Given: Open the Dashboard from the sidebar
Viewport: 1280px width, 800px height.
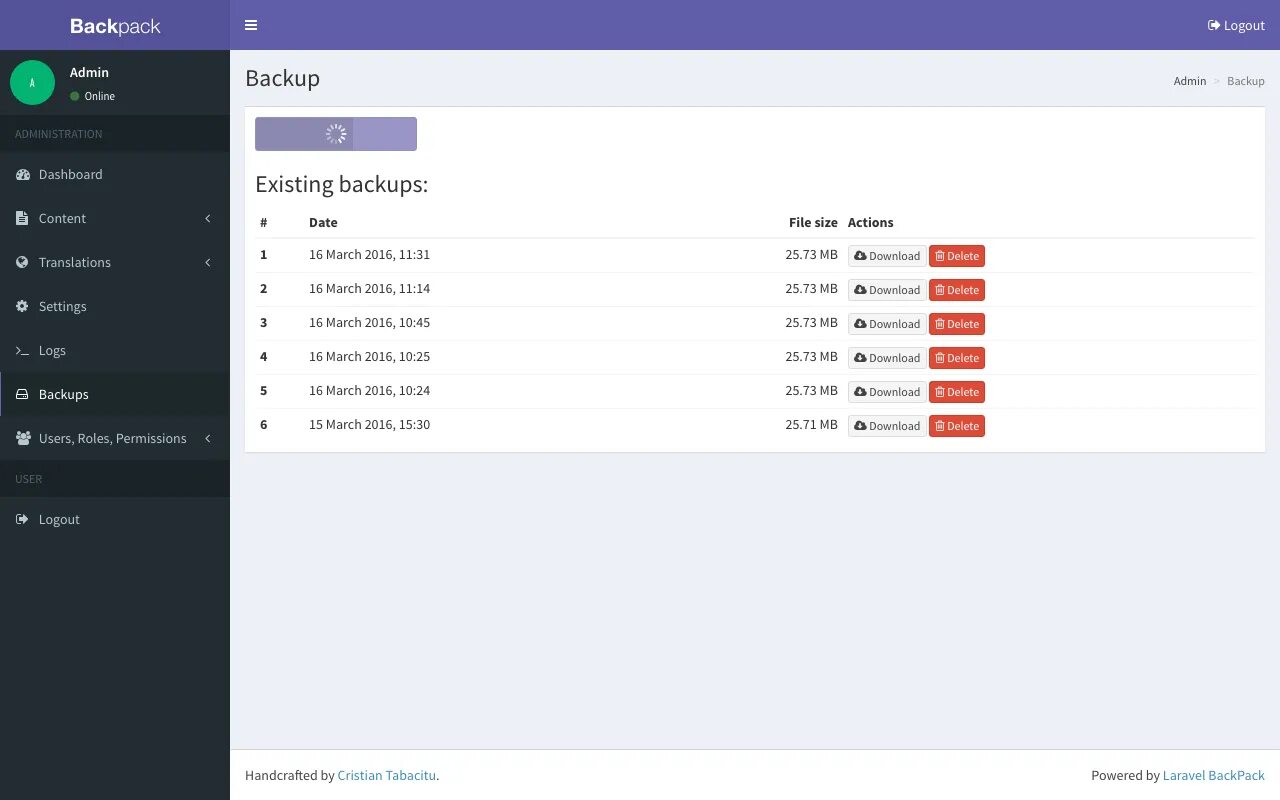Looking at the screenshot, I should pyautogui.click(x=70, y=174).
